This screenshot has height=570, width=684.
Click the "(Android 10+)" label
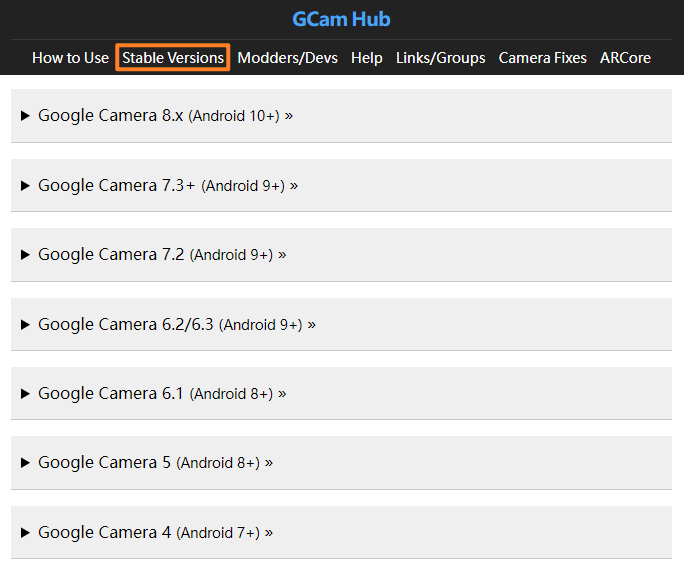click(234, 116)
